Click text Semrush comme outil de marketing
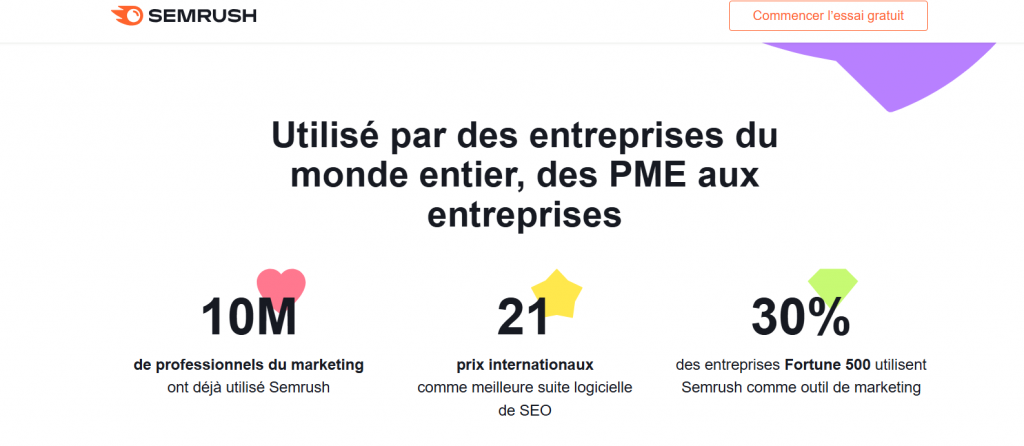This screenshot has width=1024, height=446. click(801, 387)
